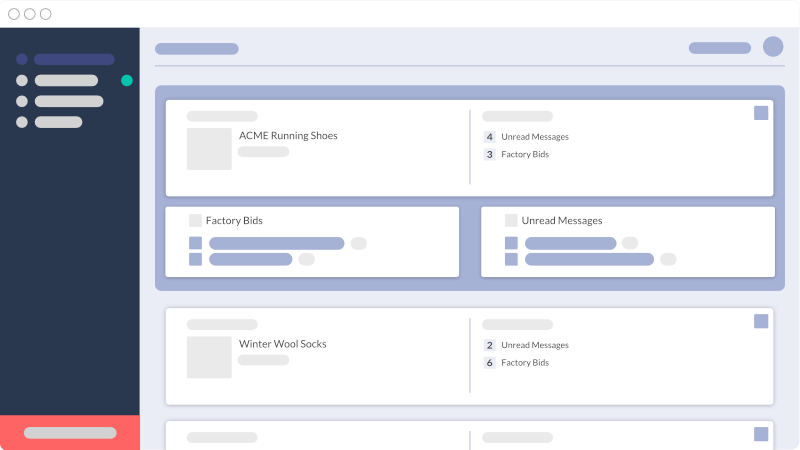The width and height of the screenshot is (800, 450).
Task: Open Factory Bids count in ACME Running Shoes card
Action: coord(516,154)
